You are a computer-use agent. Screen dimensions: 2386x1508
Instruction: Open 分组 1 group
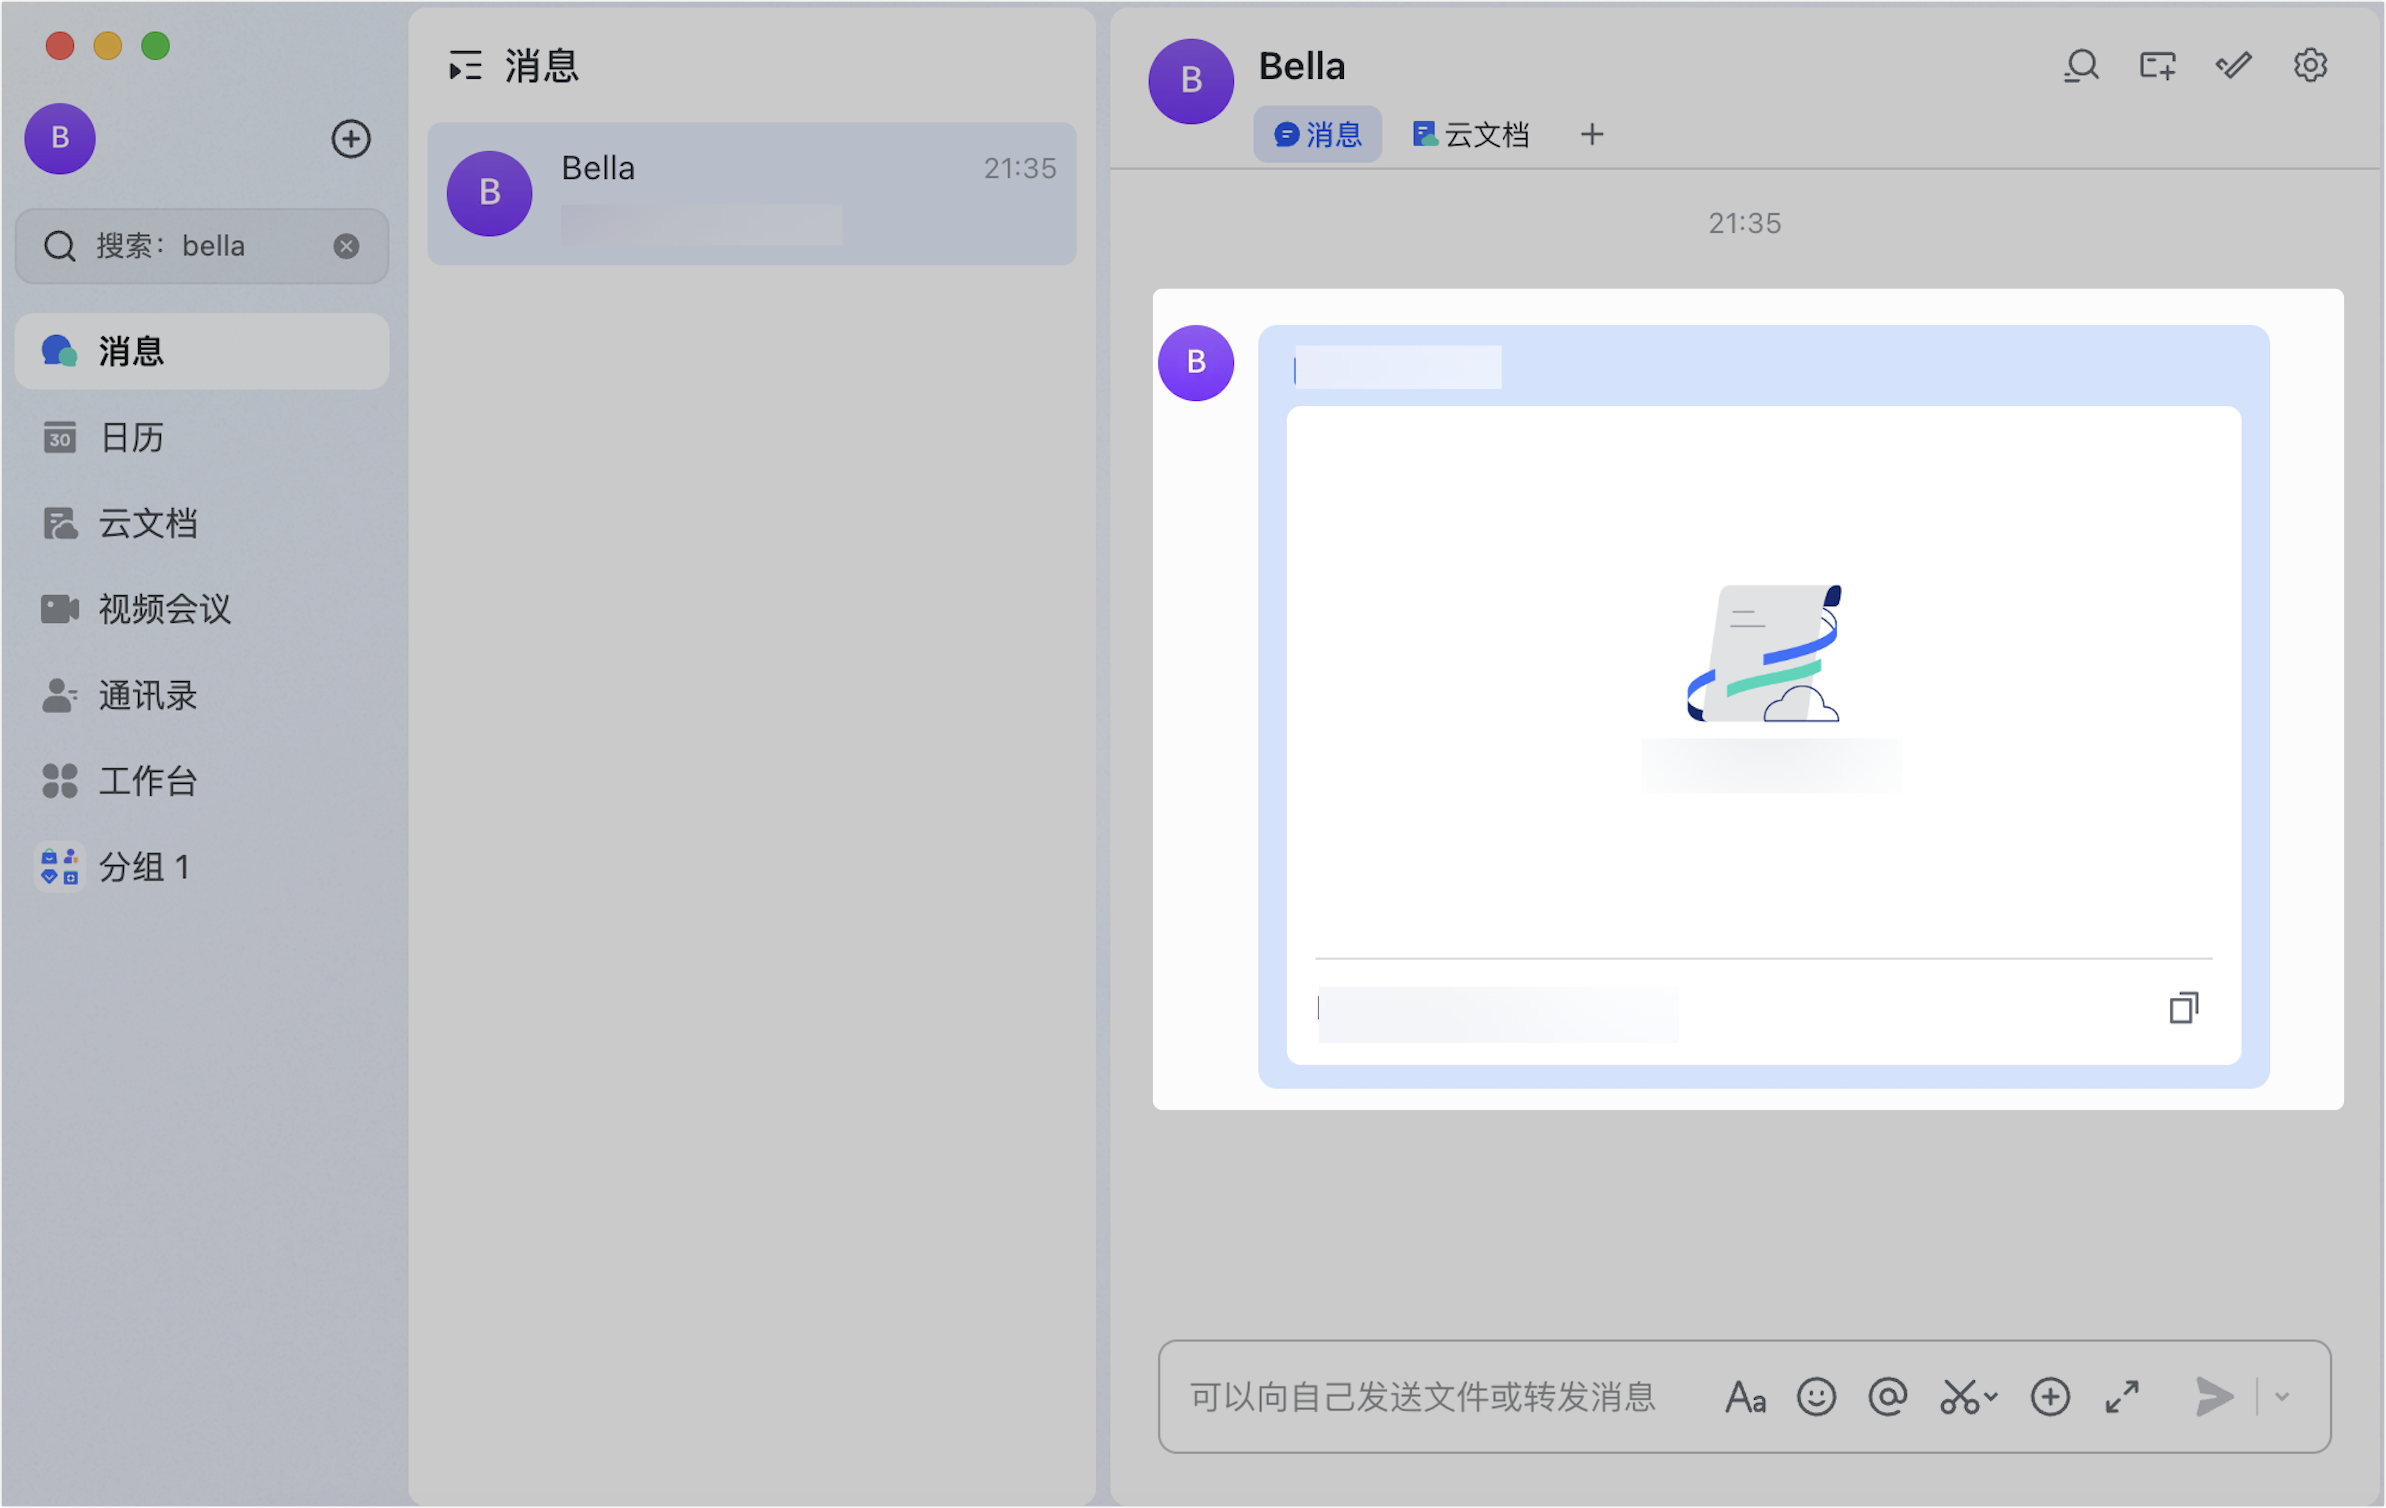(201, 867)
